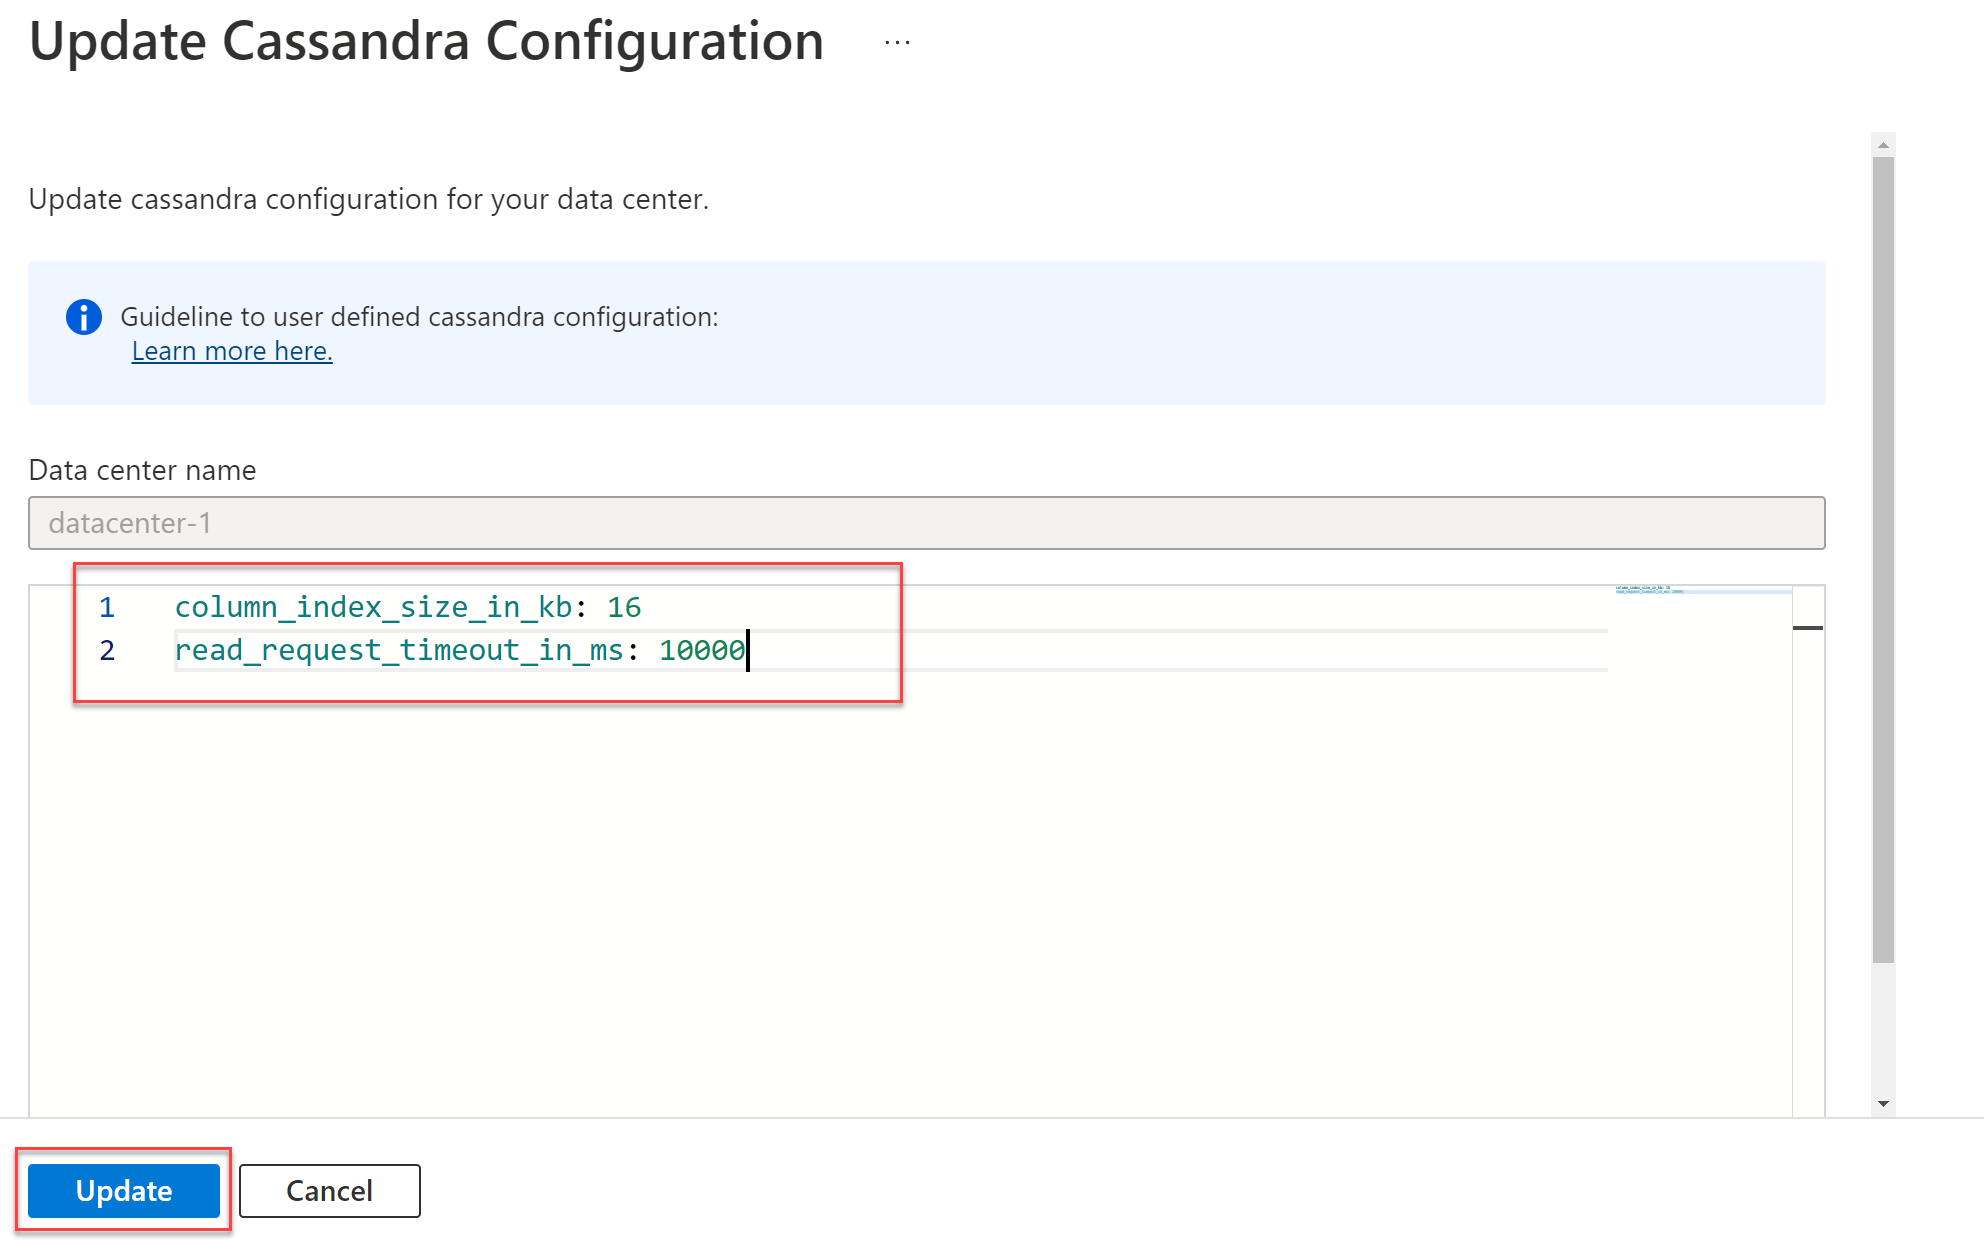Click the Update Cassandra Configuration heading

[426, 42]
